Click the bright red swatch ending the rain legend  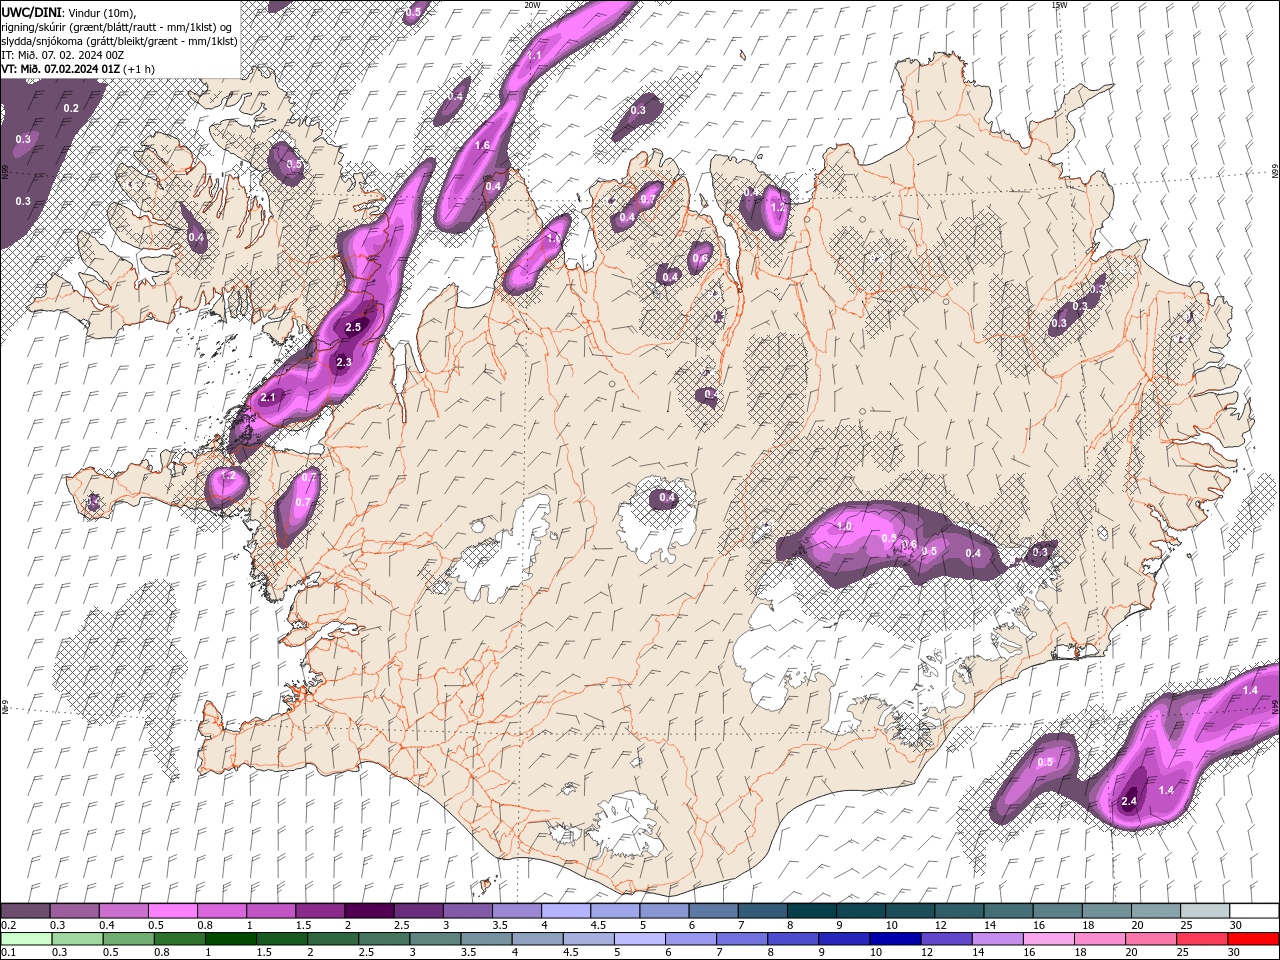pyautogui.click(x=1255, y=938)
